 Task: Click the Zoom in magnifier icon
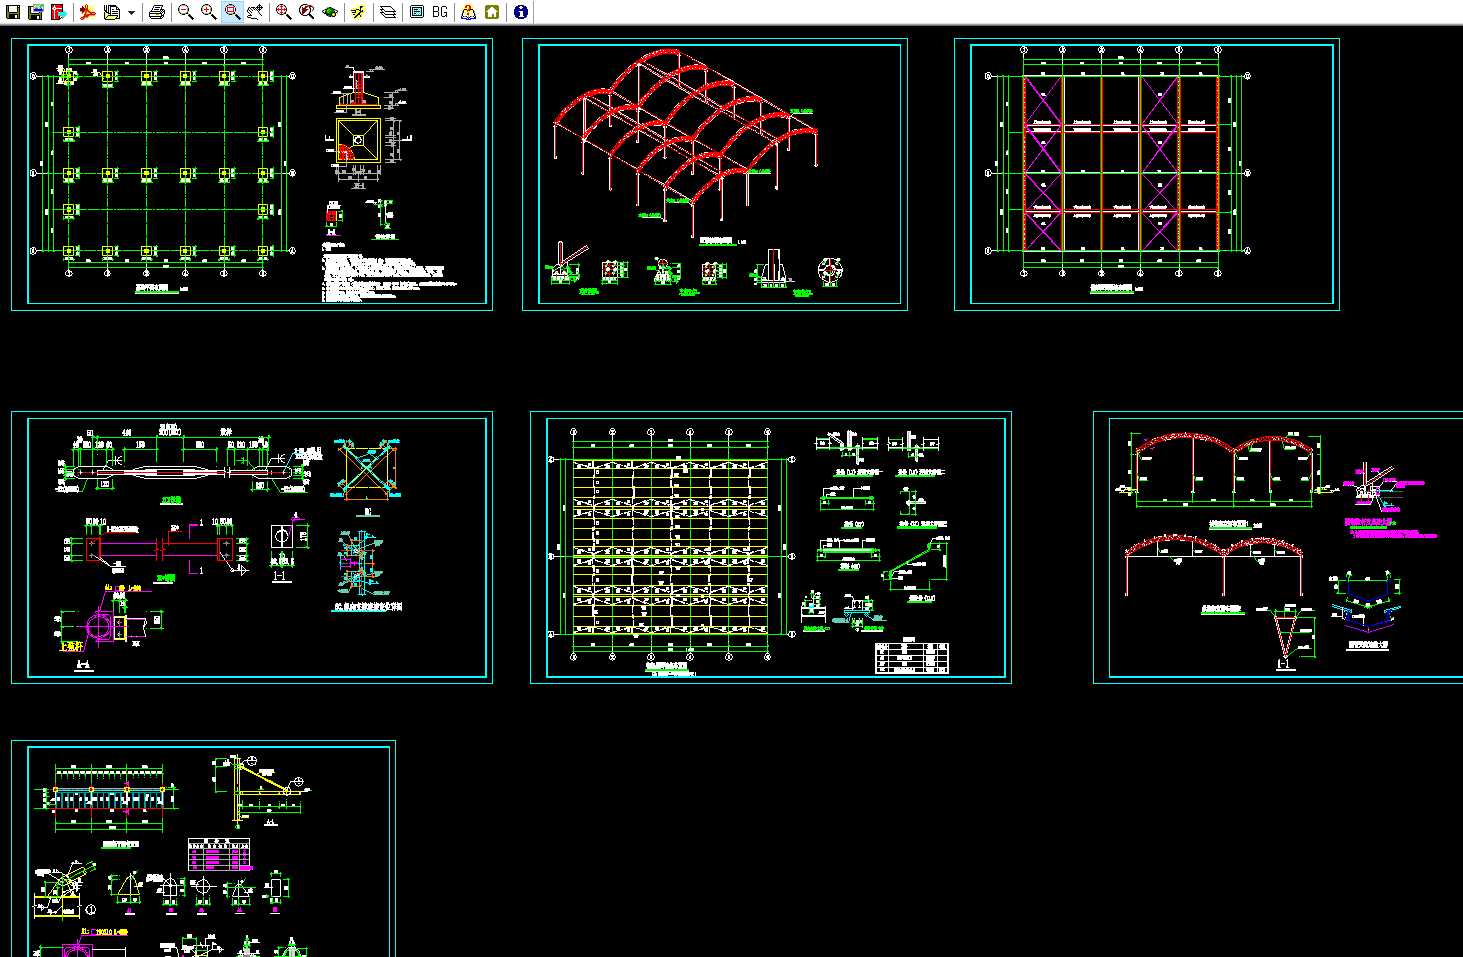tap(208, 12)
